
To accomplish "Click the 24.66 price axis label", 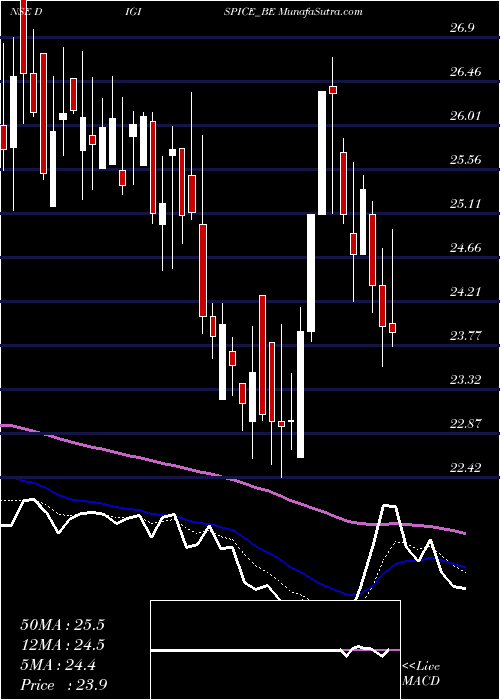I will tap(466, 248).
